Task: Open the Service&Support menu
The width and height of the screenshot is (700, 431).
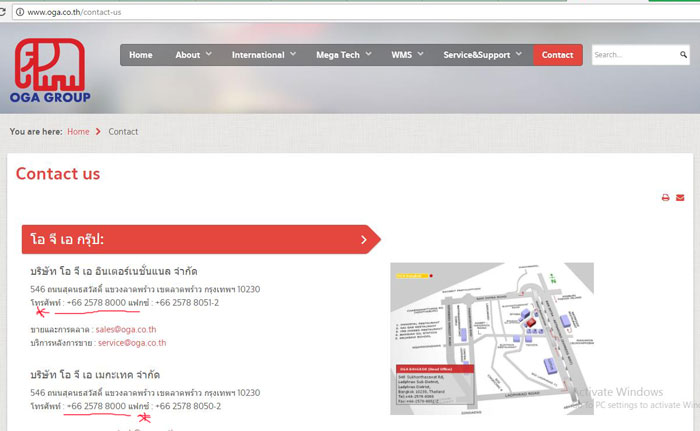Action: click(482, 55)
